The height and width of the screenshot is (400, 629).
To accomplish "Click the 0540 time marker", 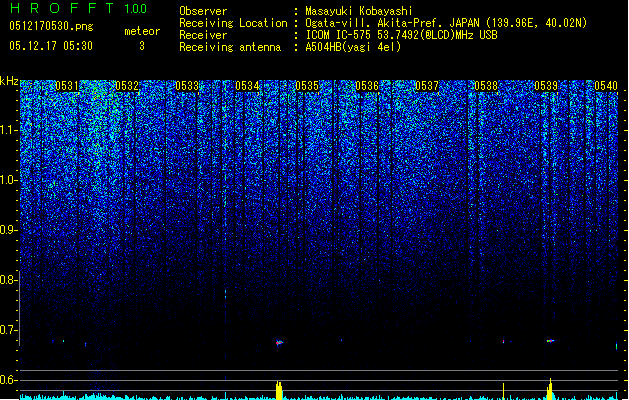I will tap(606, 86).
